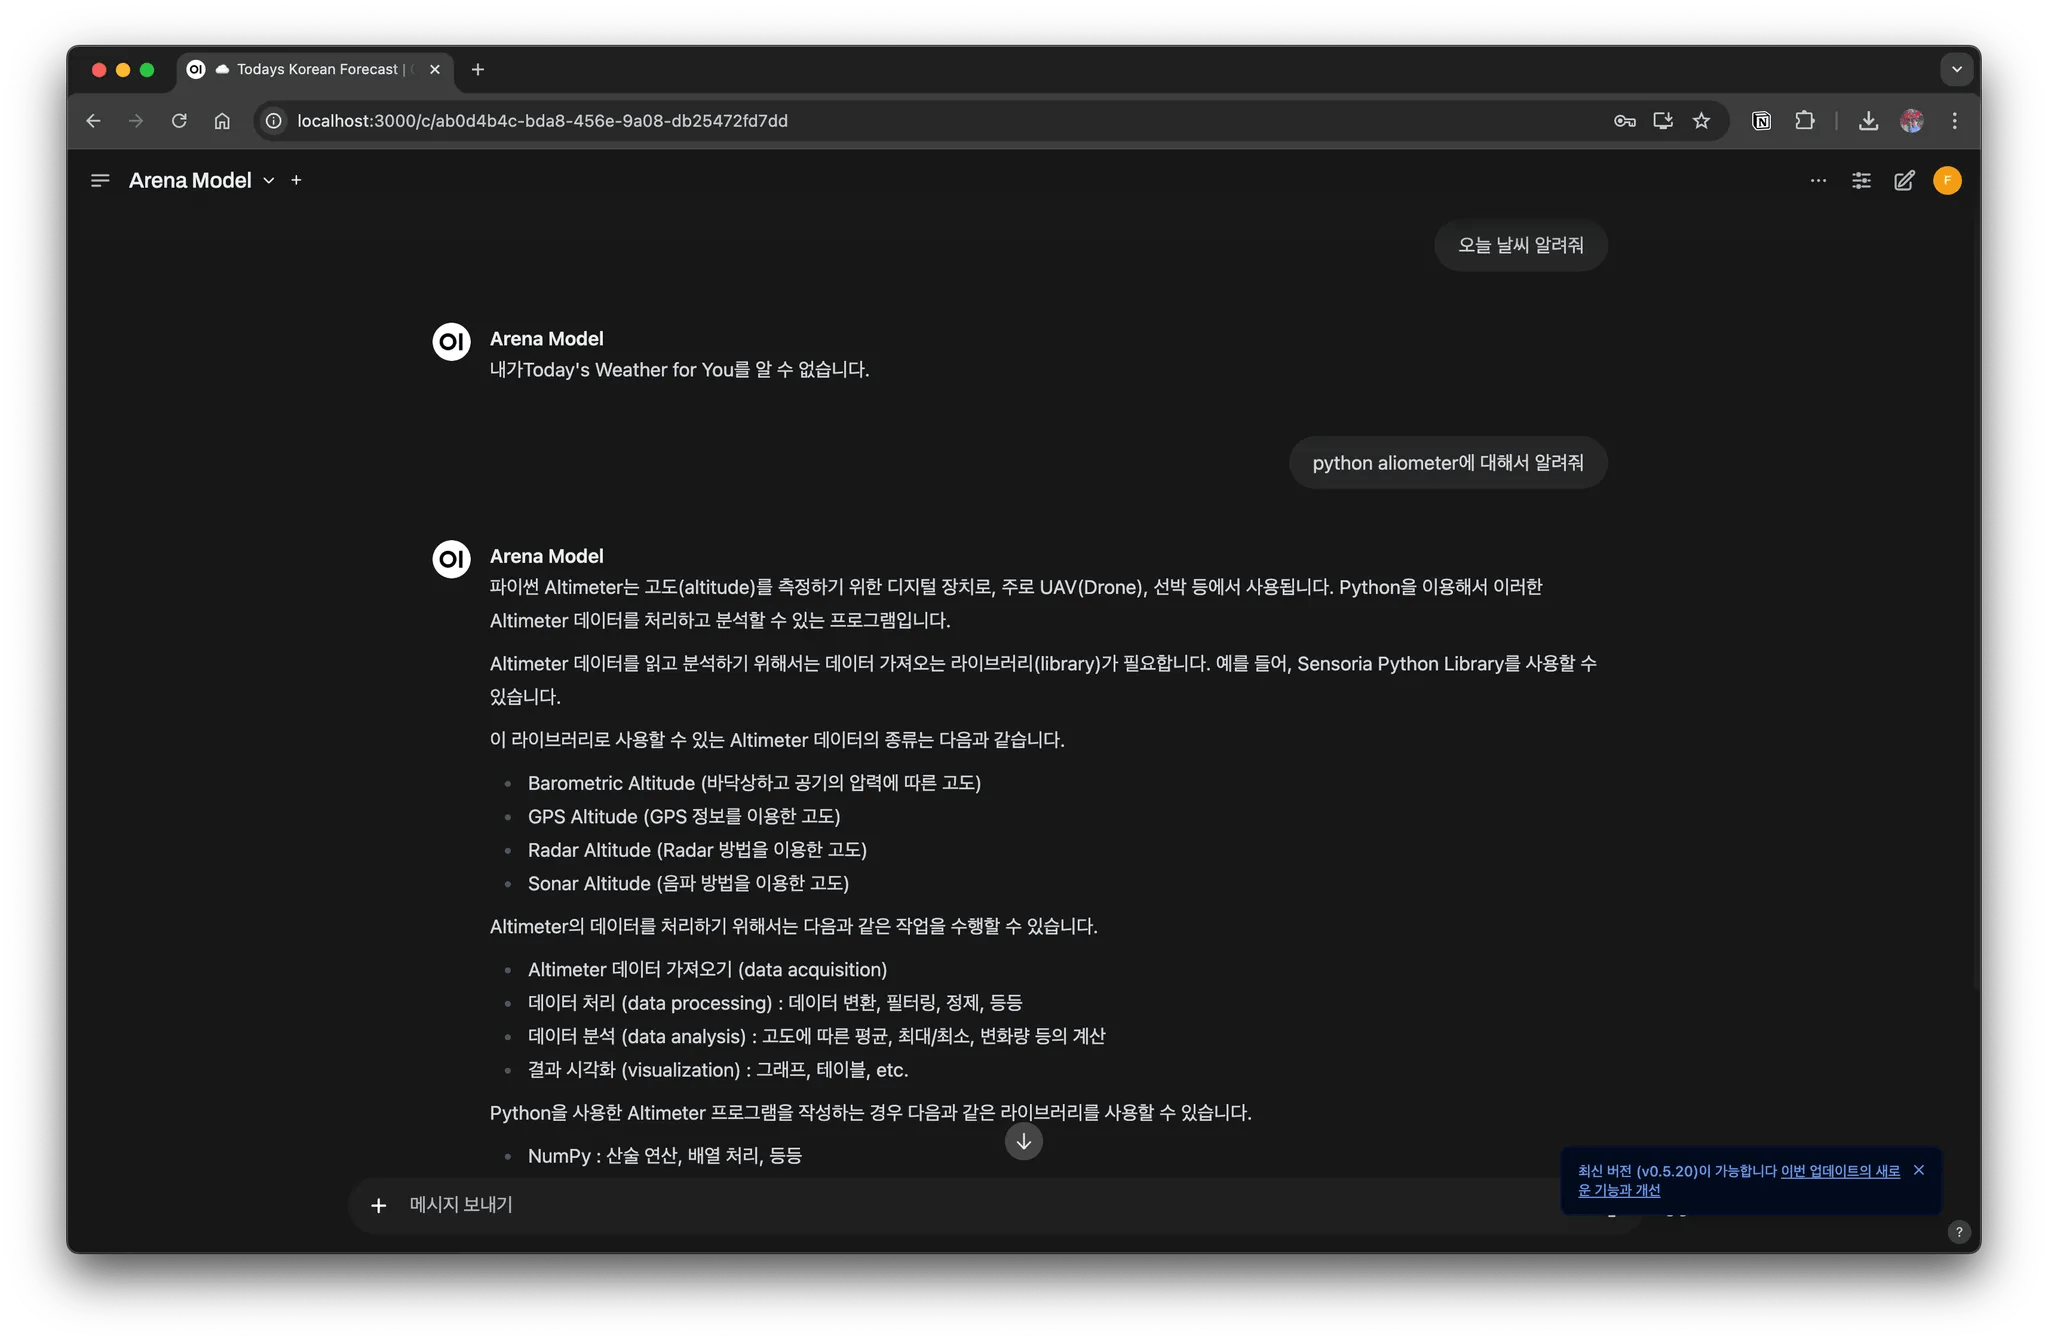The image size is (2048, 1342).
Task: Open the Arena Model selector dropdown
Action: [201, 180]
